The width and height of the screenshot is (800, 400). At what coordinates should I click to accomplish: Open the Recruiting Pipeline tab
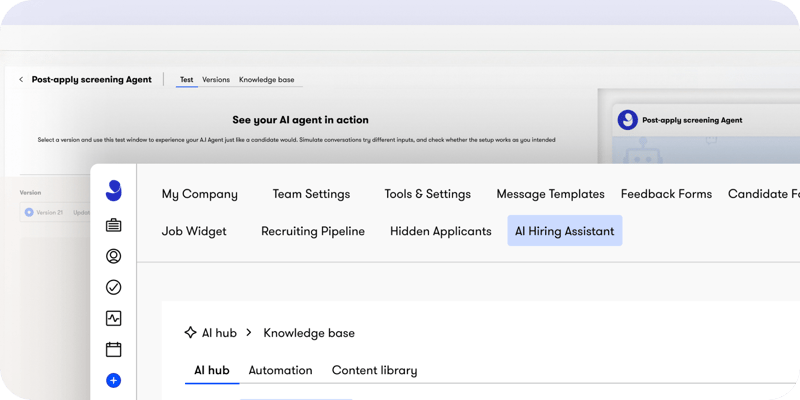click(313, 231)
